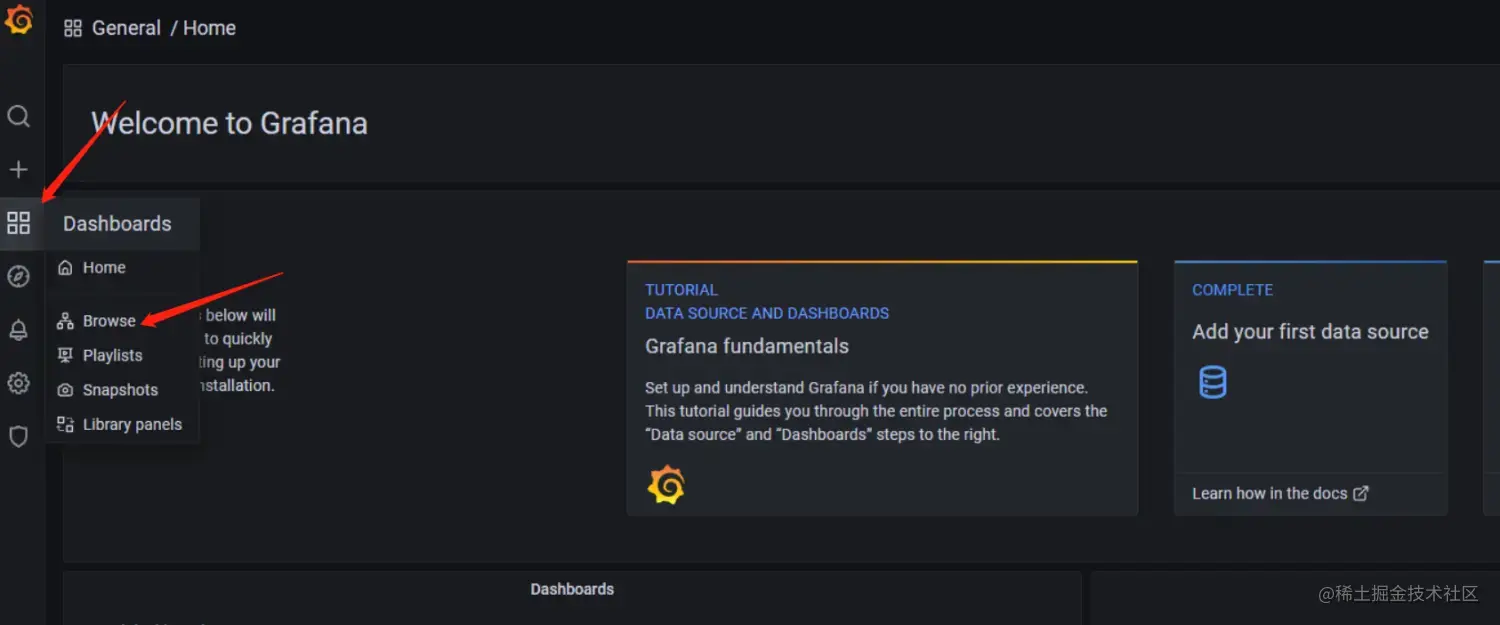
Task: Click the tutorial description paragraph
Action: 876,411
